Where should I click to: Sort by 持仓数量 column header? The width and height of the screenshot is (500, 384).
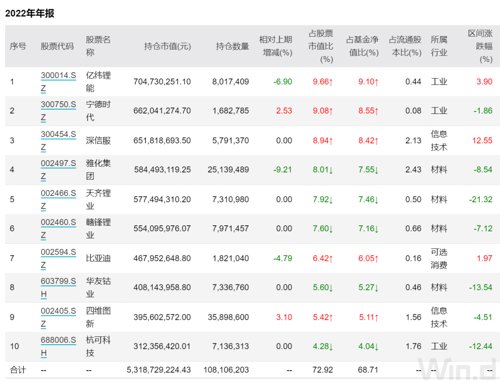coord(232,46)
